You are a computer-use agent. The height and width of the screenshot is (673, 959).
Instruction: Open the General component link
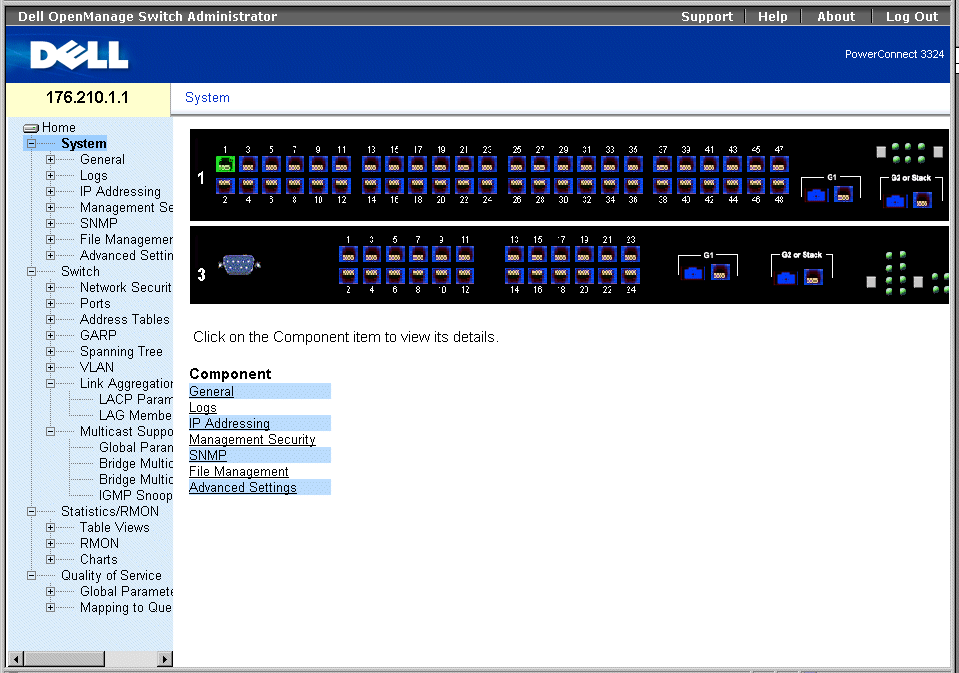212,392
